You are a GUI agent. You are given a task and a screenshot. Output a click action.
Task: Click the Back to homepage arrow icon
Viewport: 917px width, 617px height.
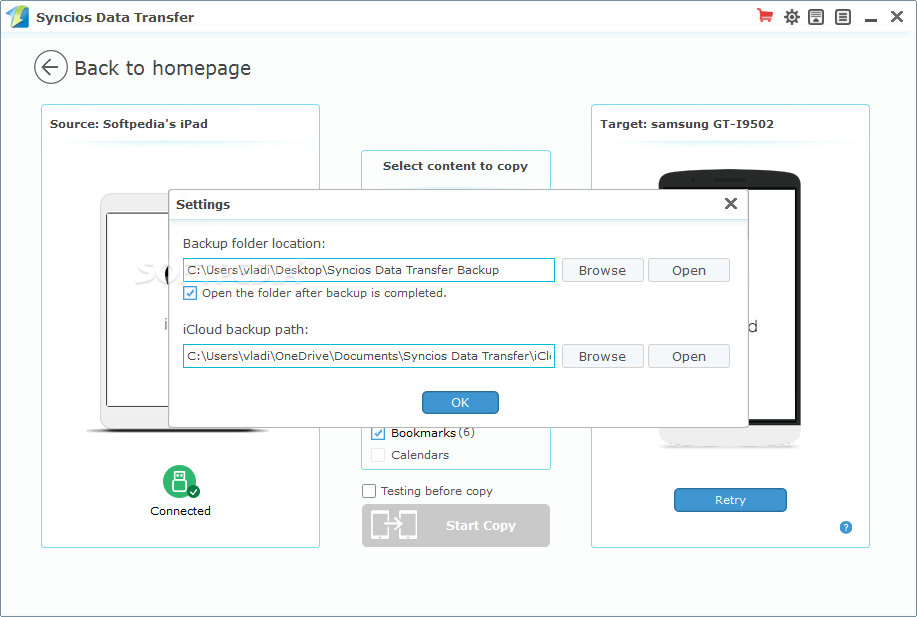(51, 67)
